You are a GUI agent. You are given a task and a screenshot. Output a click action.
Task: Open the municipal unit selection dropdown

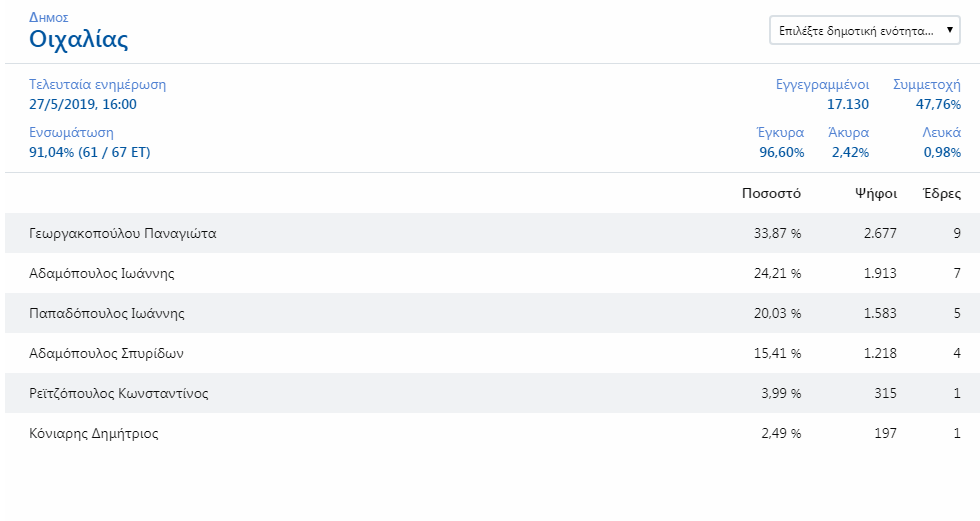point(864,30)
